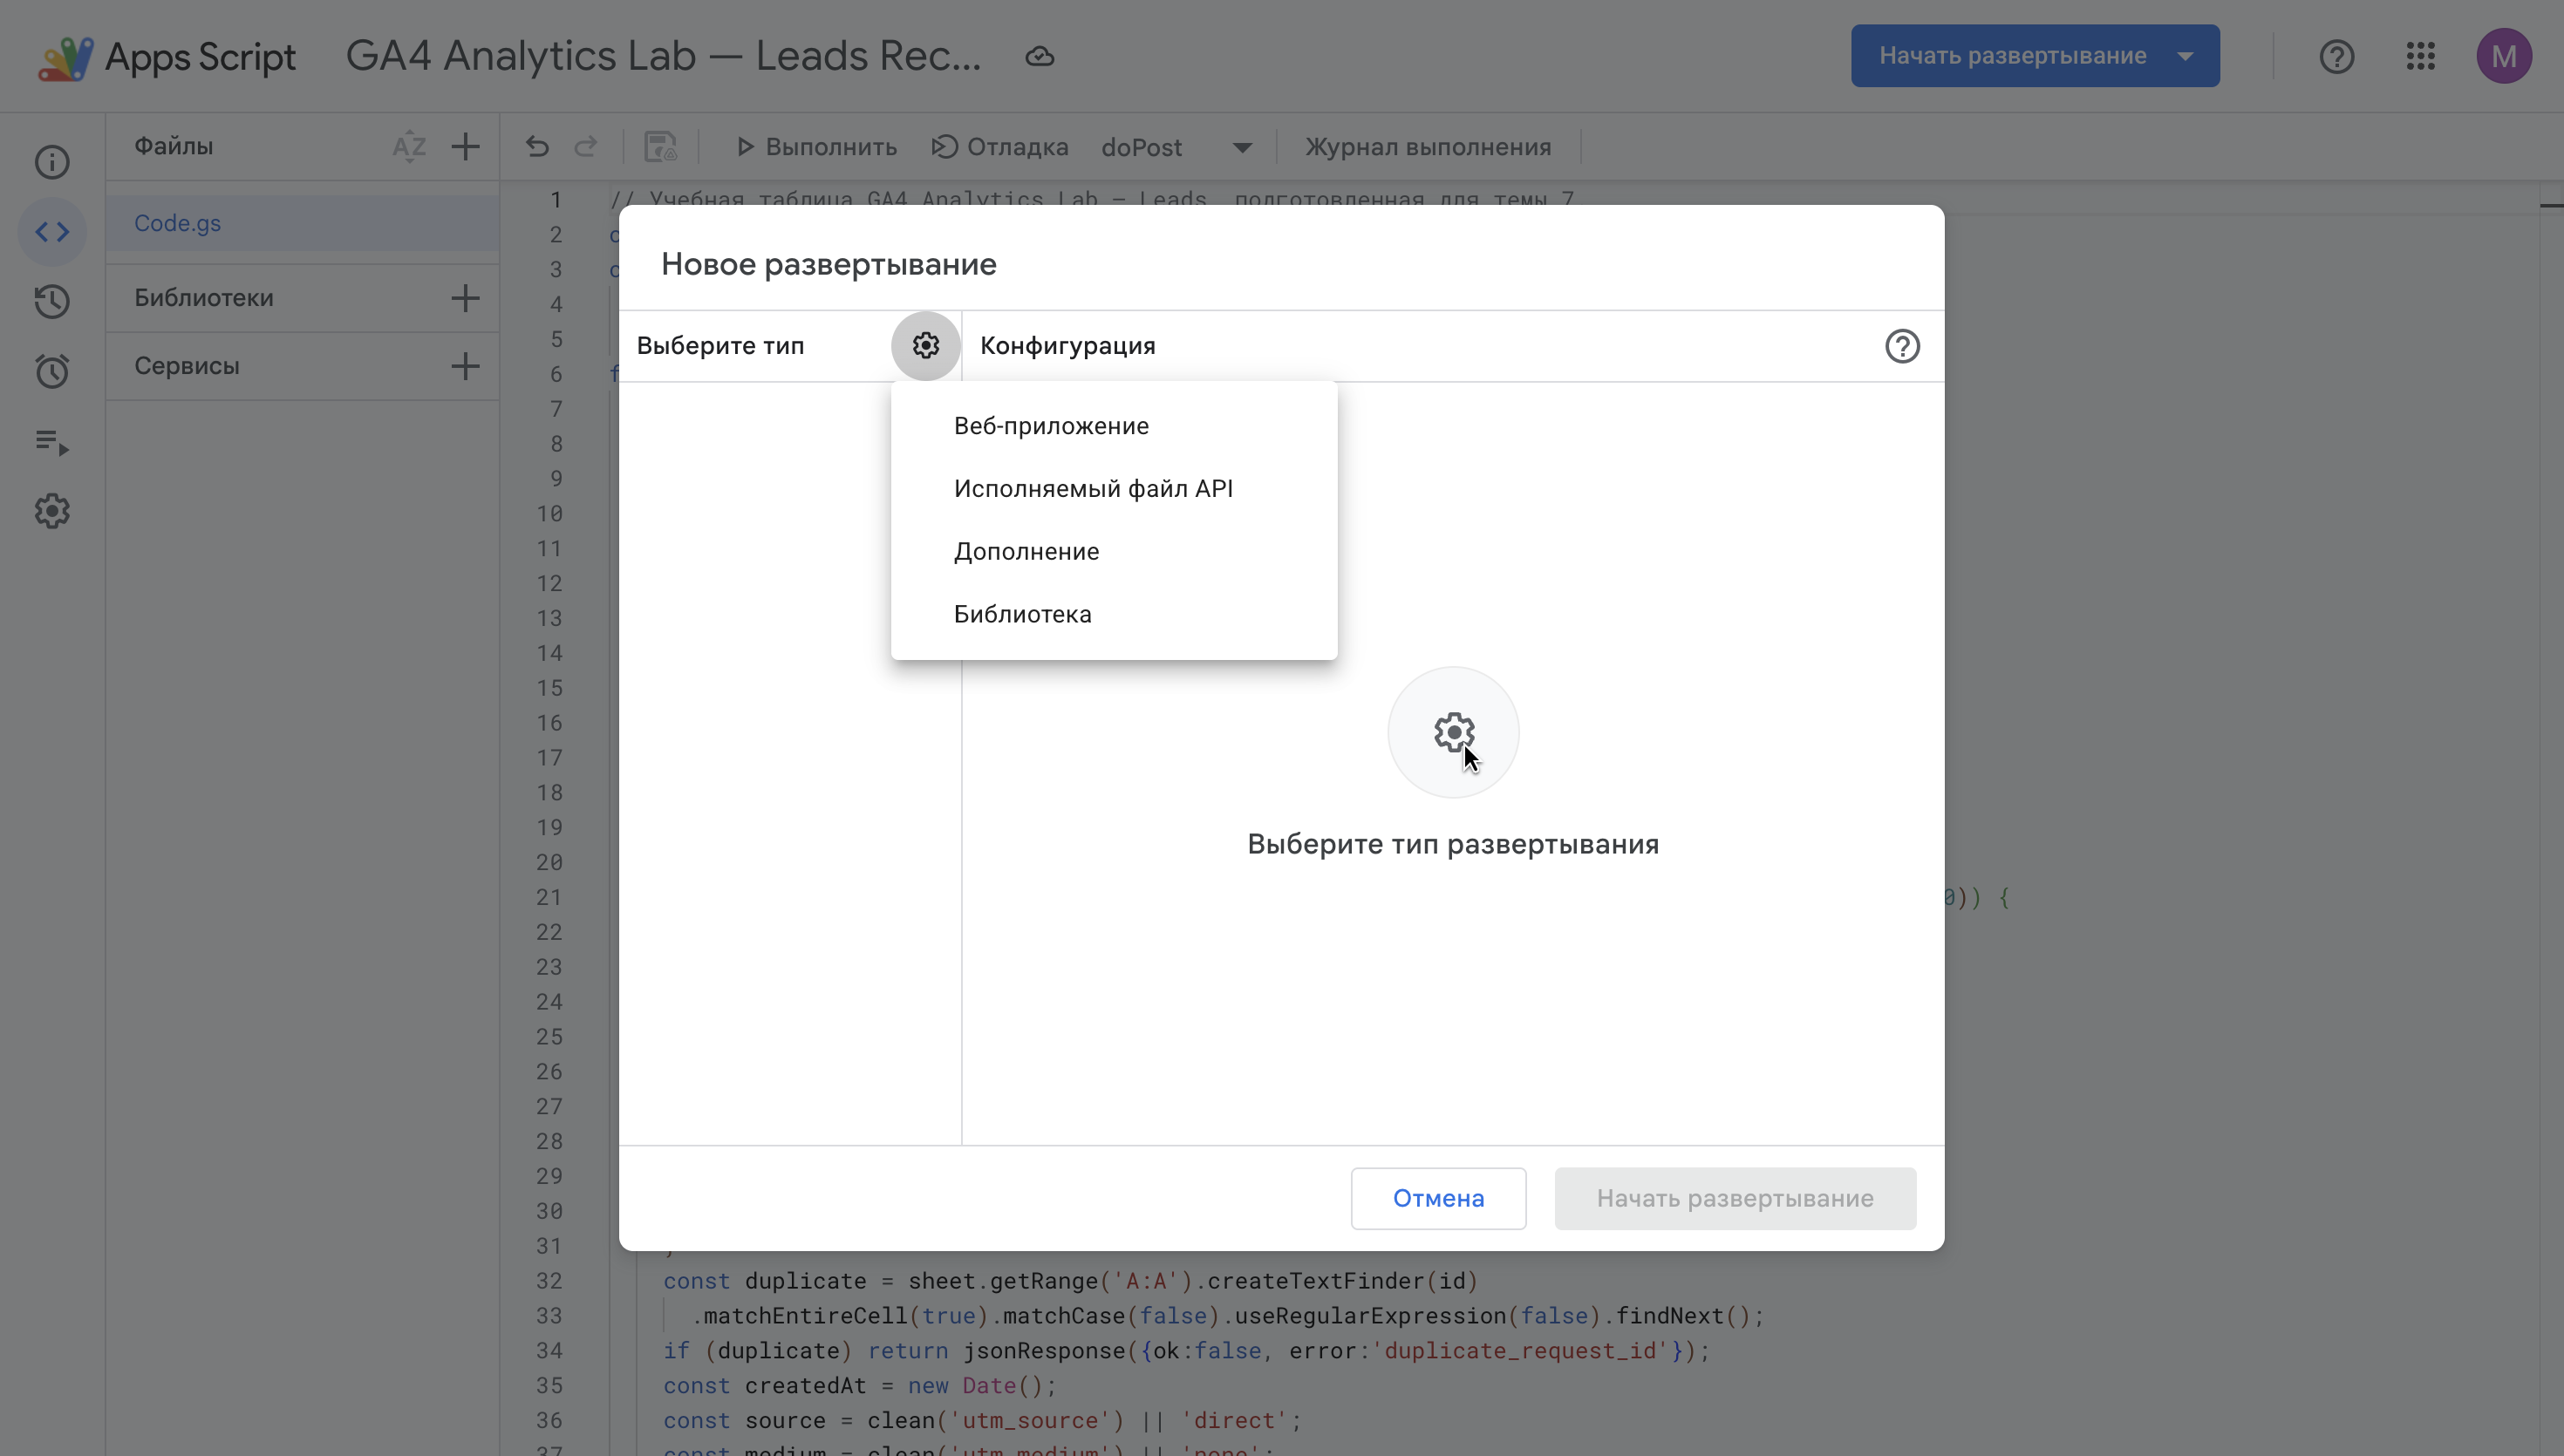Click the Отладка debug button
The height and width of the screenshot is (1456, 2564).
click(x=1000, y=147)
